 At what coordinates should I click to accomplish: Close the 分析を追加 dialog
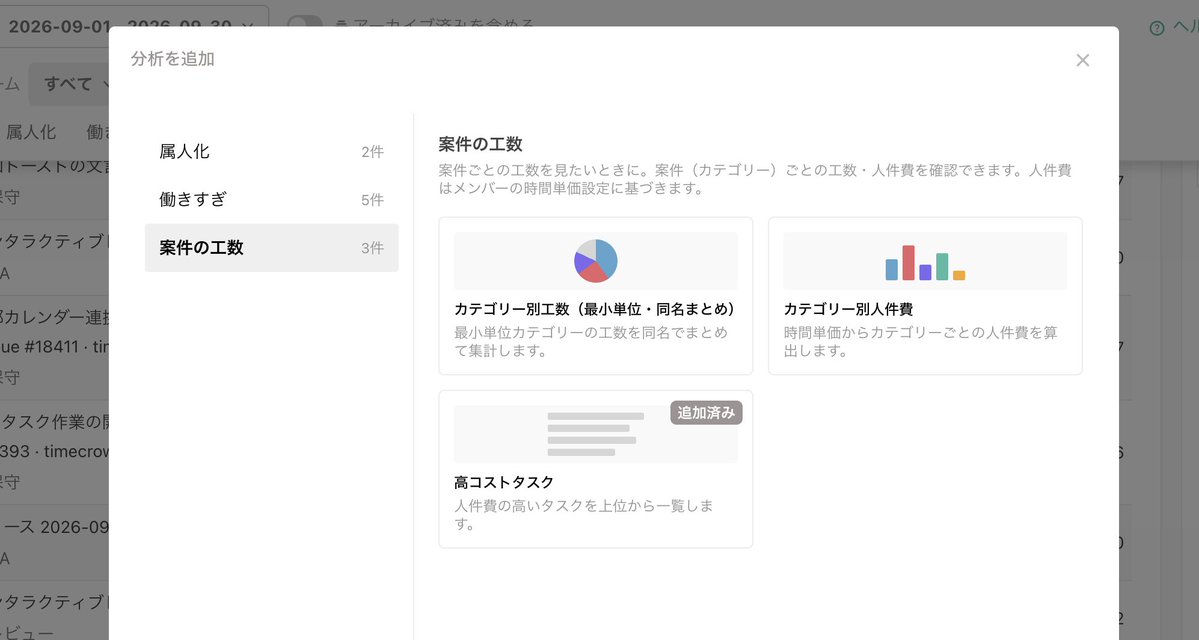tap(1082, 60)
